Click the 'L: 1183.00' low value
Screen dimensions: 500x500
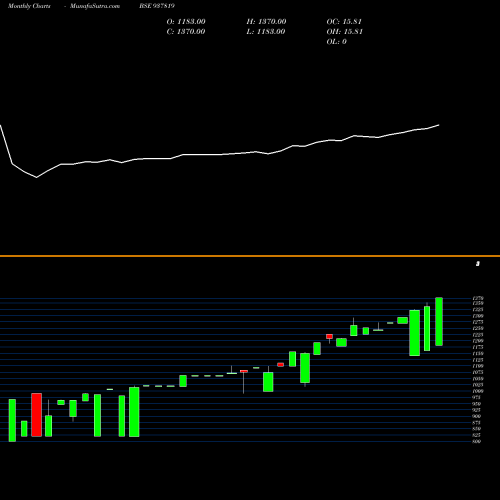point(266,32)
